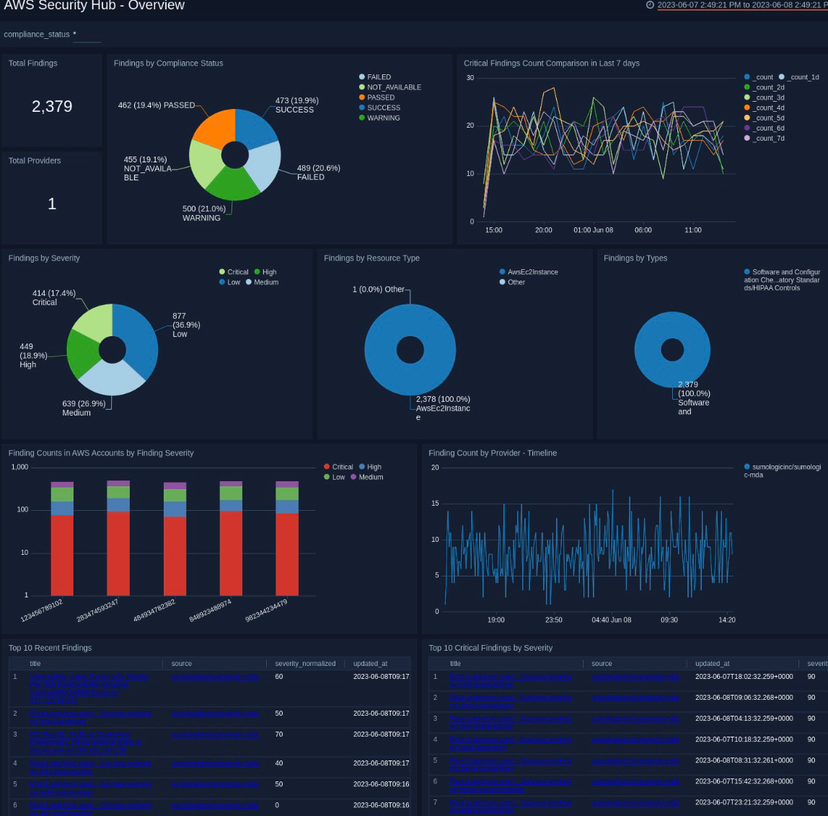Select the bar for account 123456789102

[62, 539]
